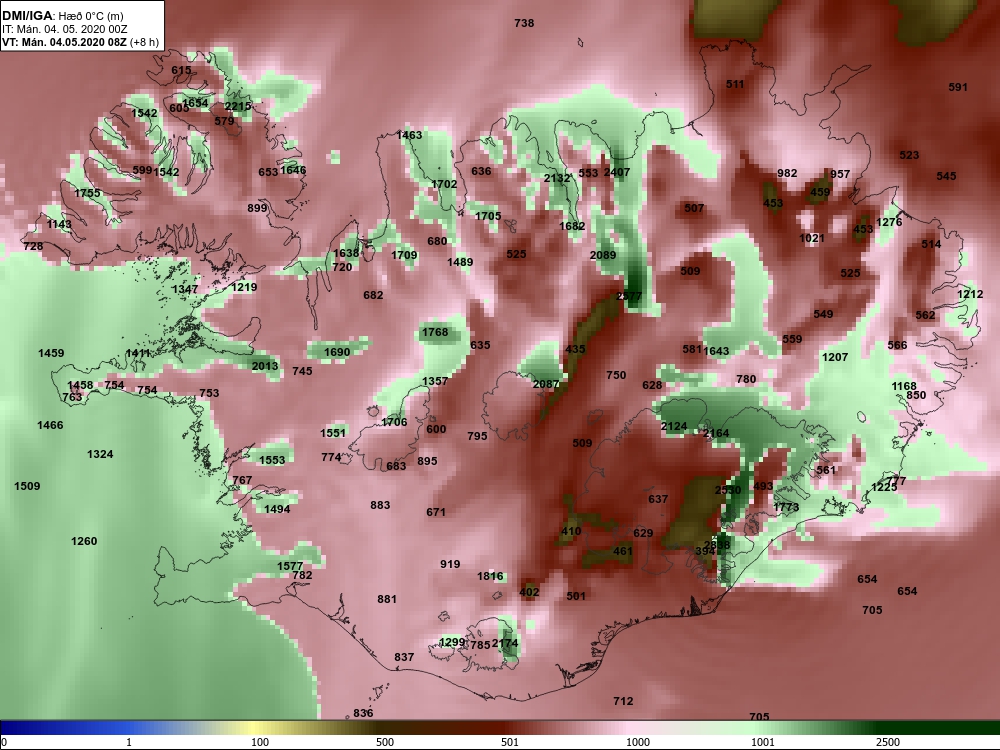This screenshot has width=1000, height=750.
Task: Click the 1755 map value
Action: pos(87,193)
